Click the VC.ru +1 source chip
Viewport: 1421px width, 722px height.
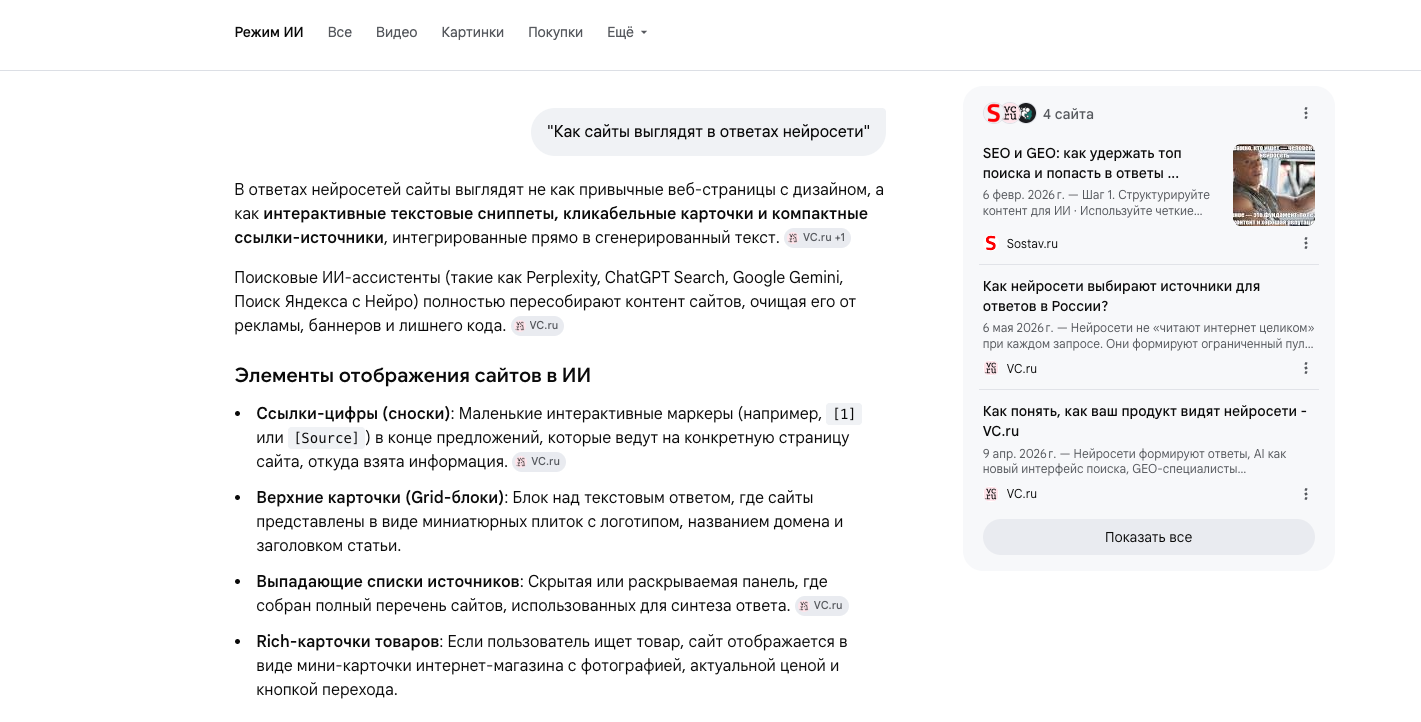pos(818,238)
